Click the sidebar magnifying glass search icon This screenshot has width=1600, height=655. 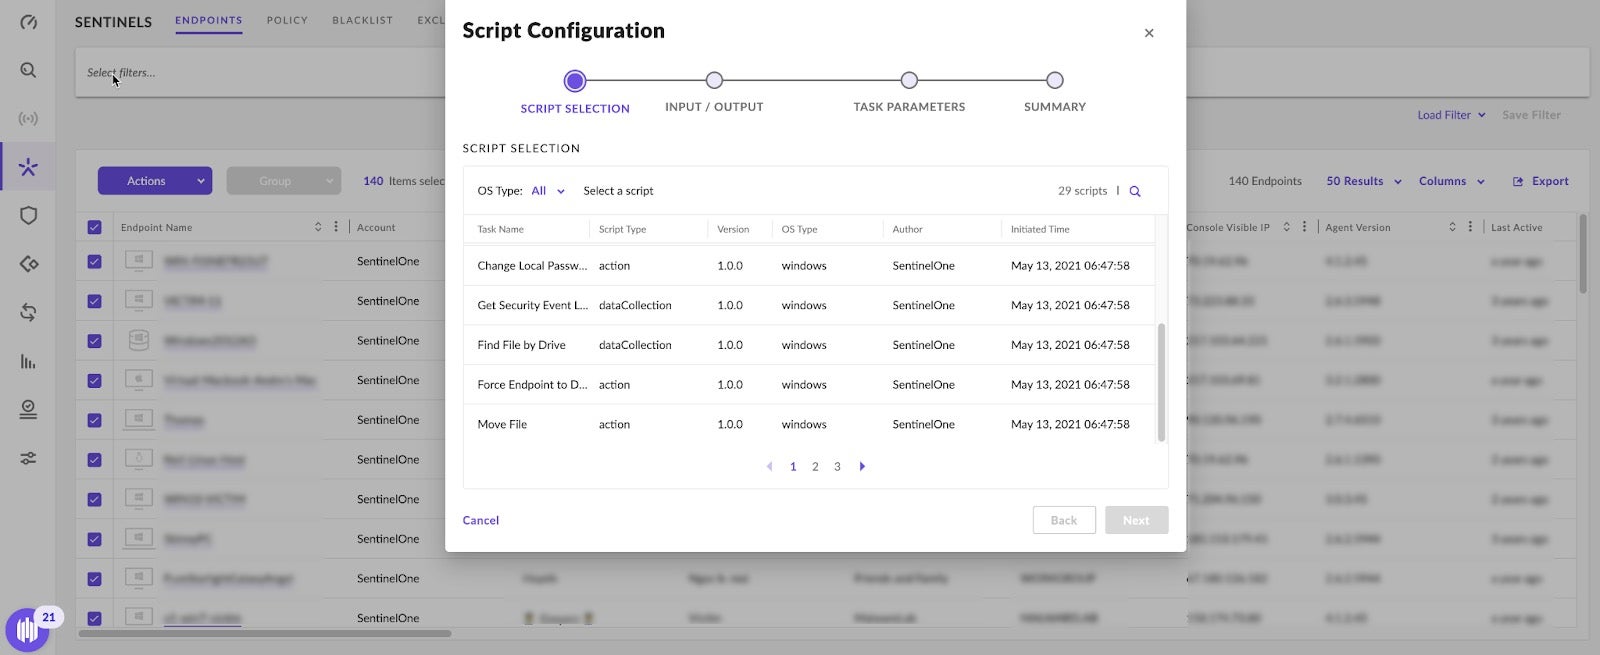pos(28,70)
